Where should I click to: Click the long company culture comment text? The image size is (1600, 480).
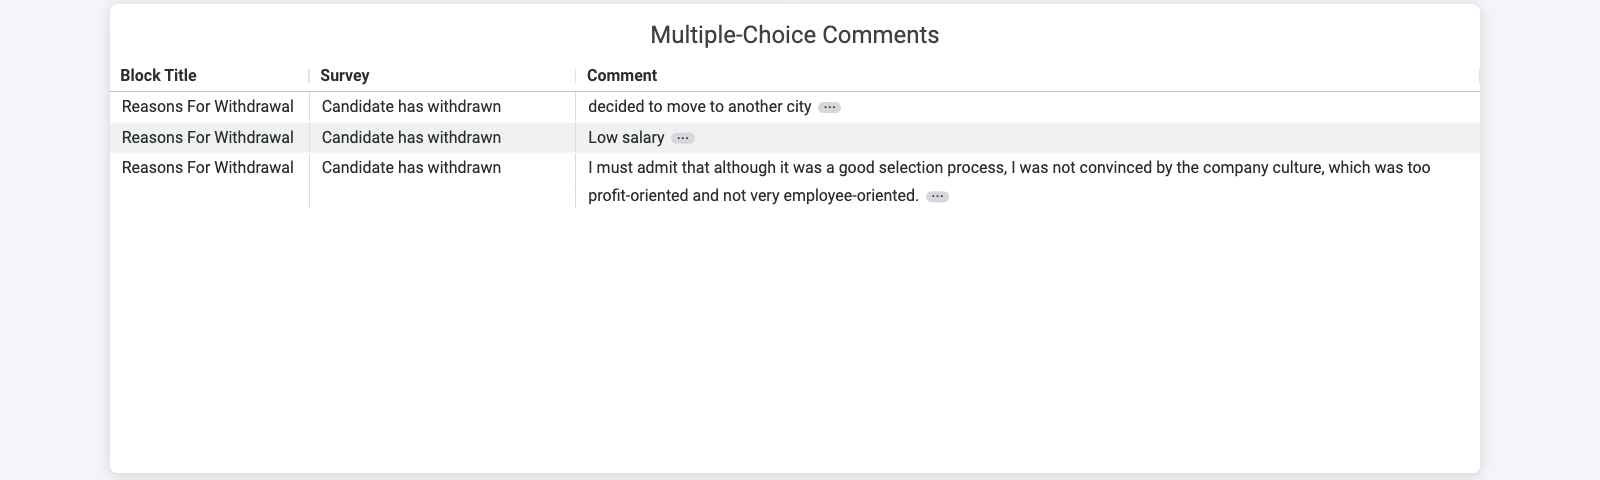1008,168
